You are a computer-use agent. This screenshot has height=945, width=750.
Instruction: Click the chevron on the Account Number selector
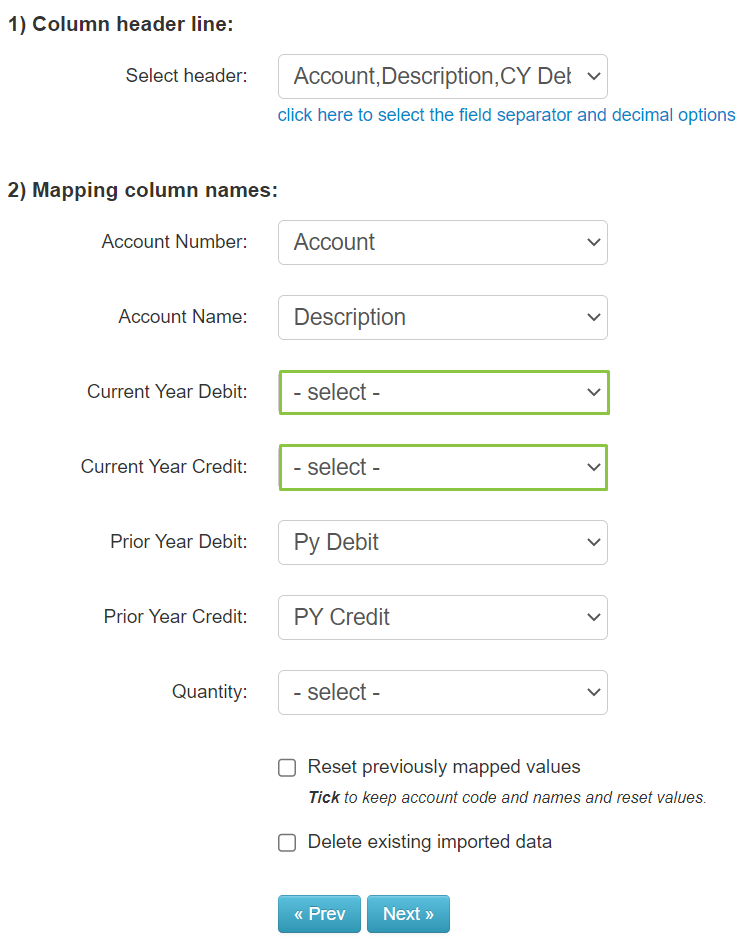point(592,242)
